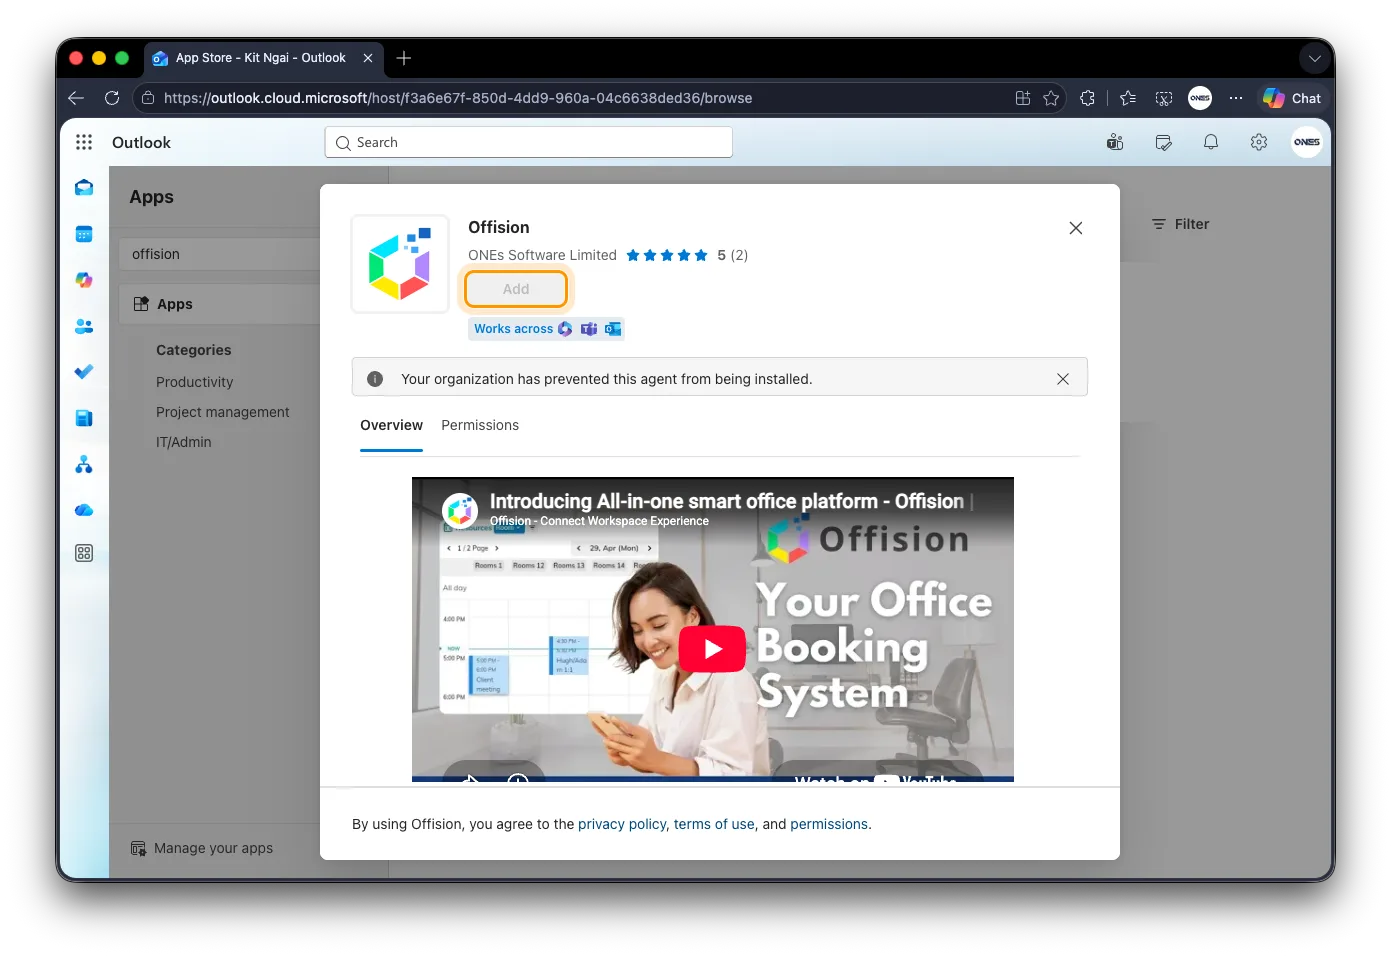Open the browser tab list chevron

point(1315,58)
